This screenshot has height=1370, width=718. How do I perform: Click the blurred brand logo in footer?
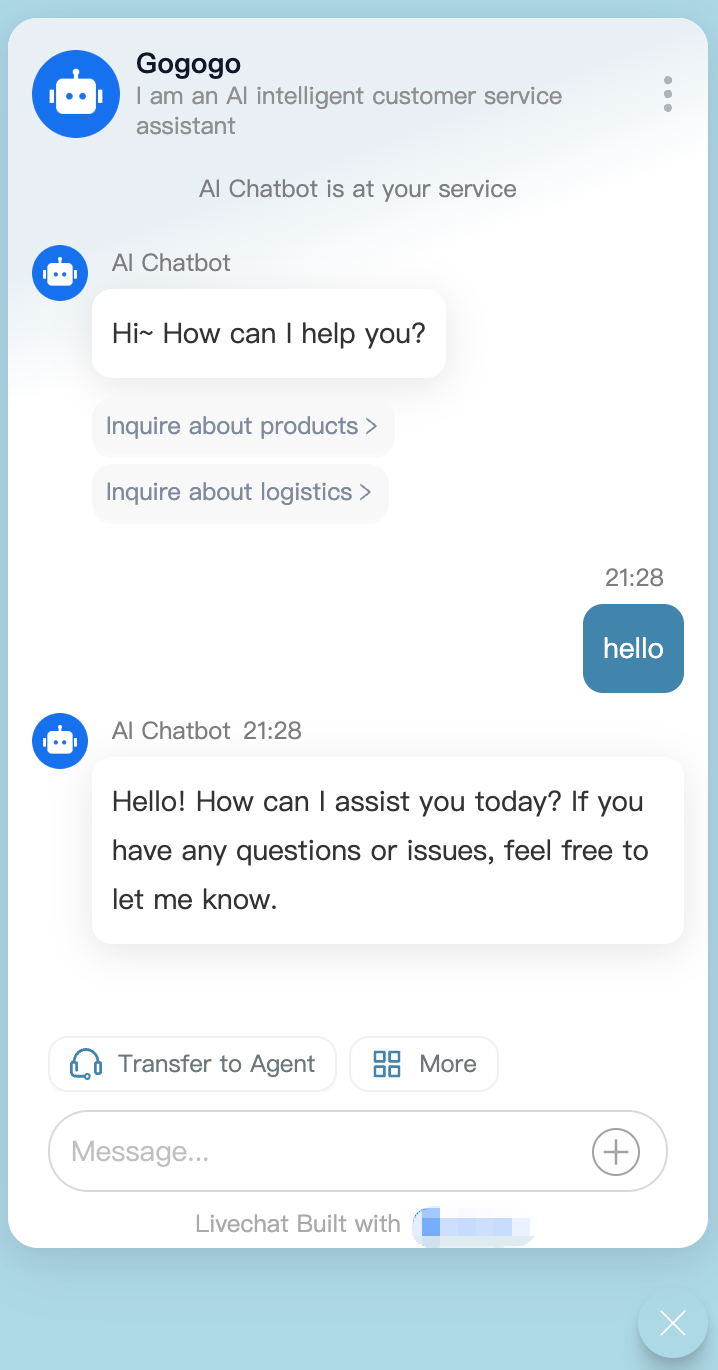[x=472, y=1225]
